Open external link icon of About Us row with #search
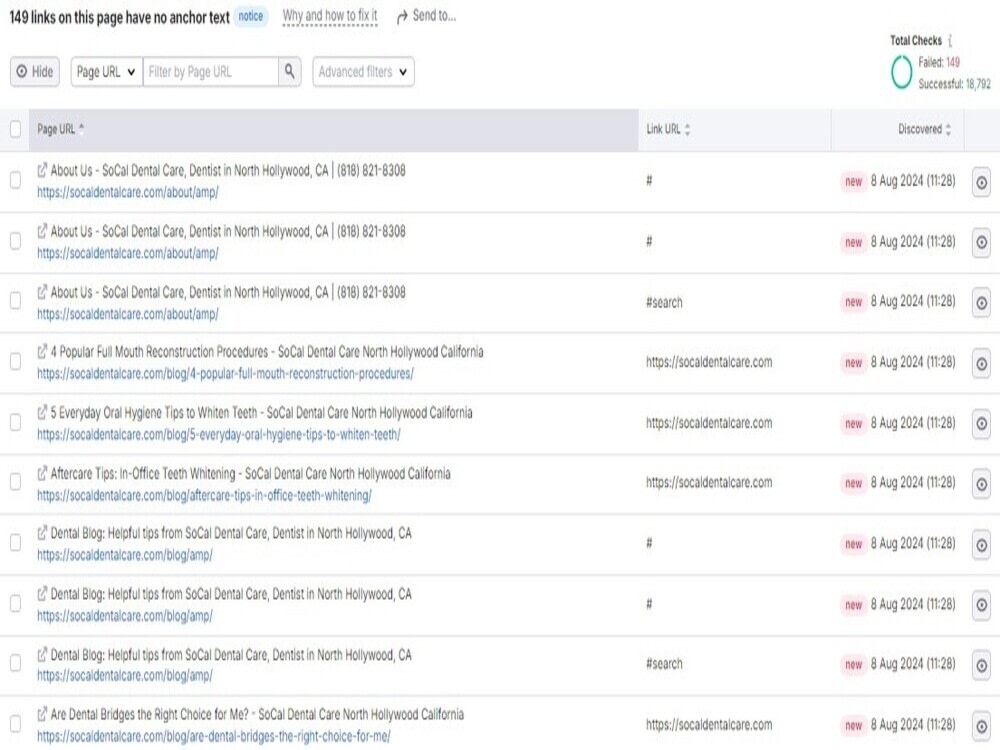Viewport: 1000px width, 750px height. tap(42, 292)
